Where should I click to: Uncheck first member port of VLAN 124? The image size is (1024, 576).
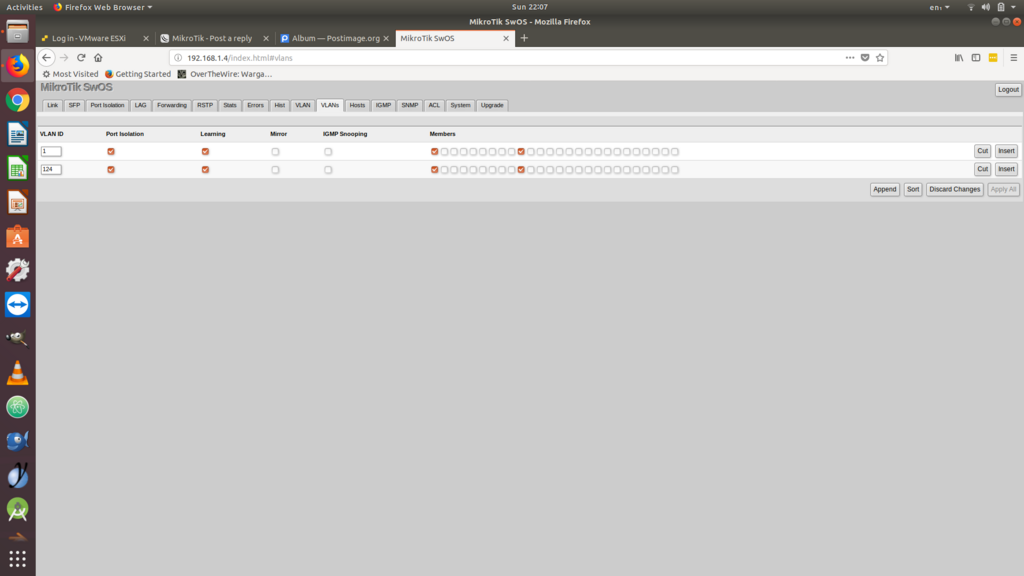435,170
